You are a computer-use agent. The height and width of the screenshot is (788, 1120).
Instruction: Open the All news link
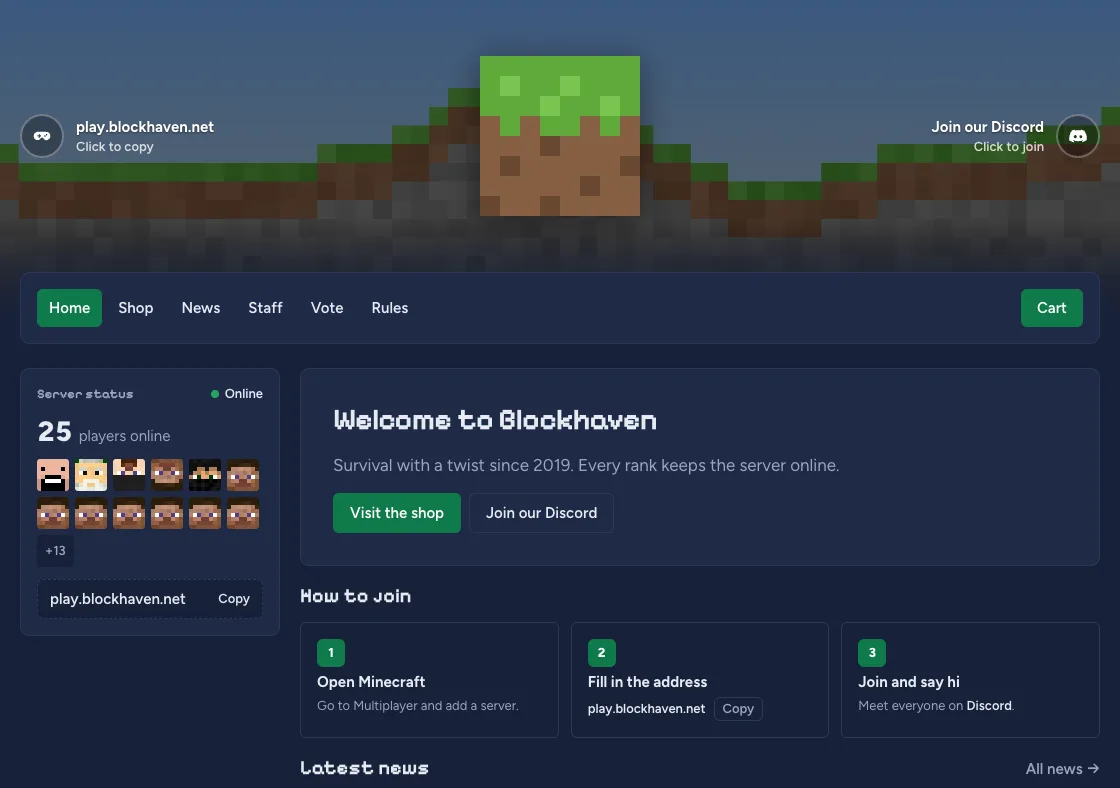click(x=1062, y=769)
